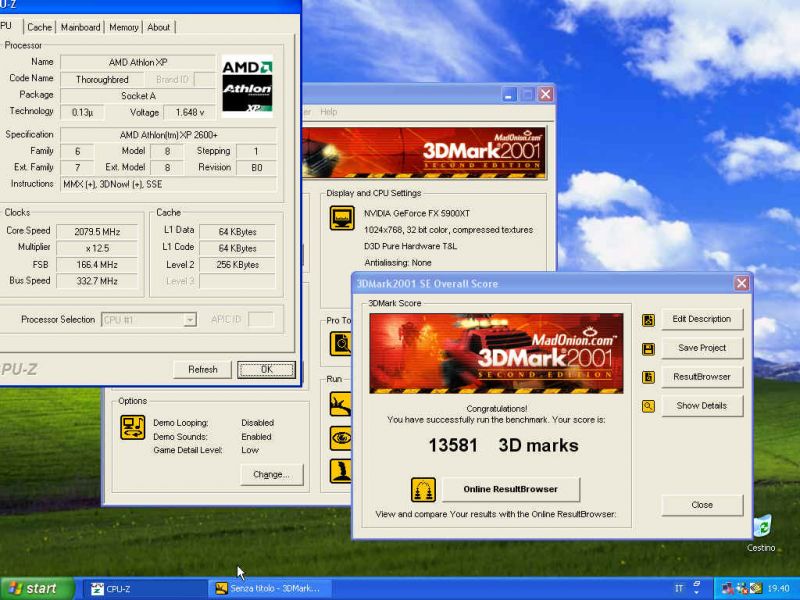Click the Specification field AMD Athlon(tm) XP 2600+
The image size is (800, 600).
(168, 135)
